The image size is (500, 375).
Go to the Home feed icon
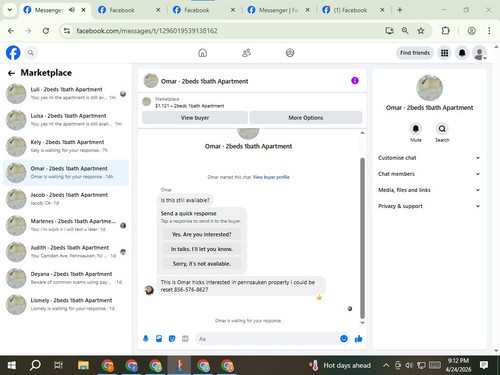pyautogui.click(x=202, y=53)
